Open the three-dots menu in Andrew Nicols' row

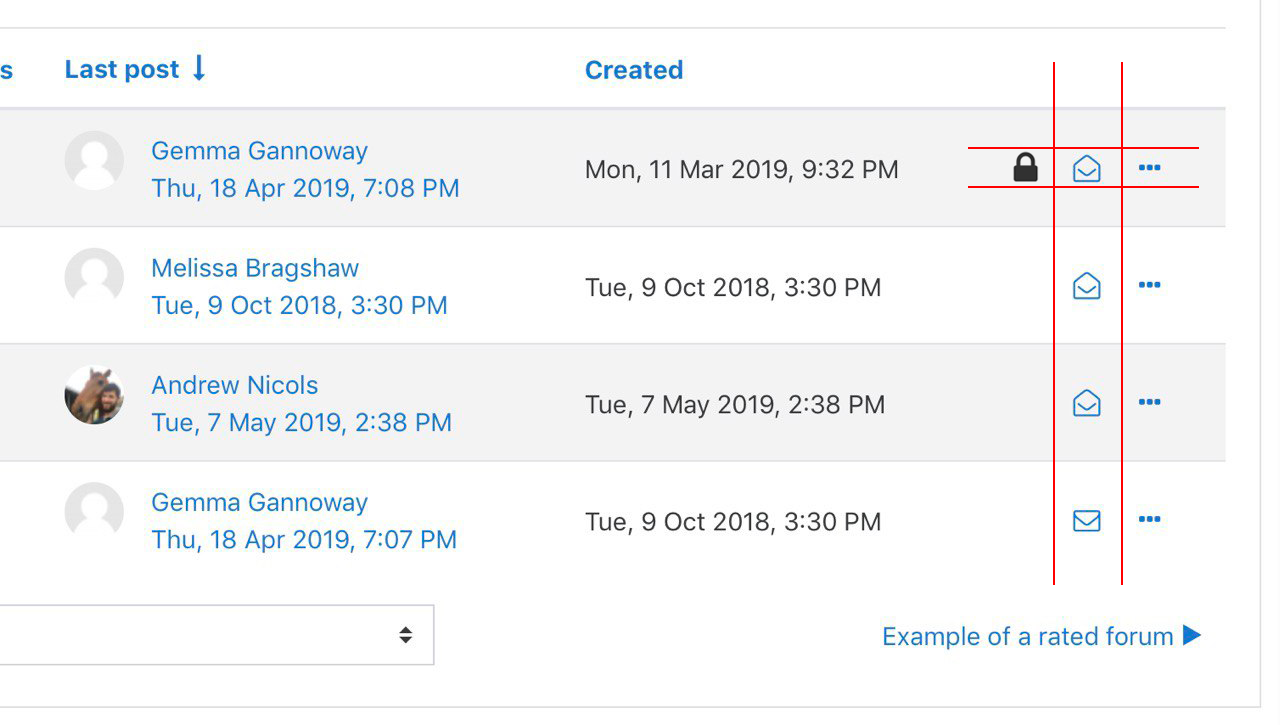coord(1150,402)
